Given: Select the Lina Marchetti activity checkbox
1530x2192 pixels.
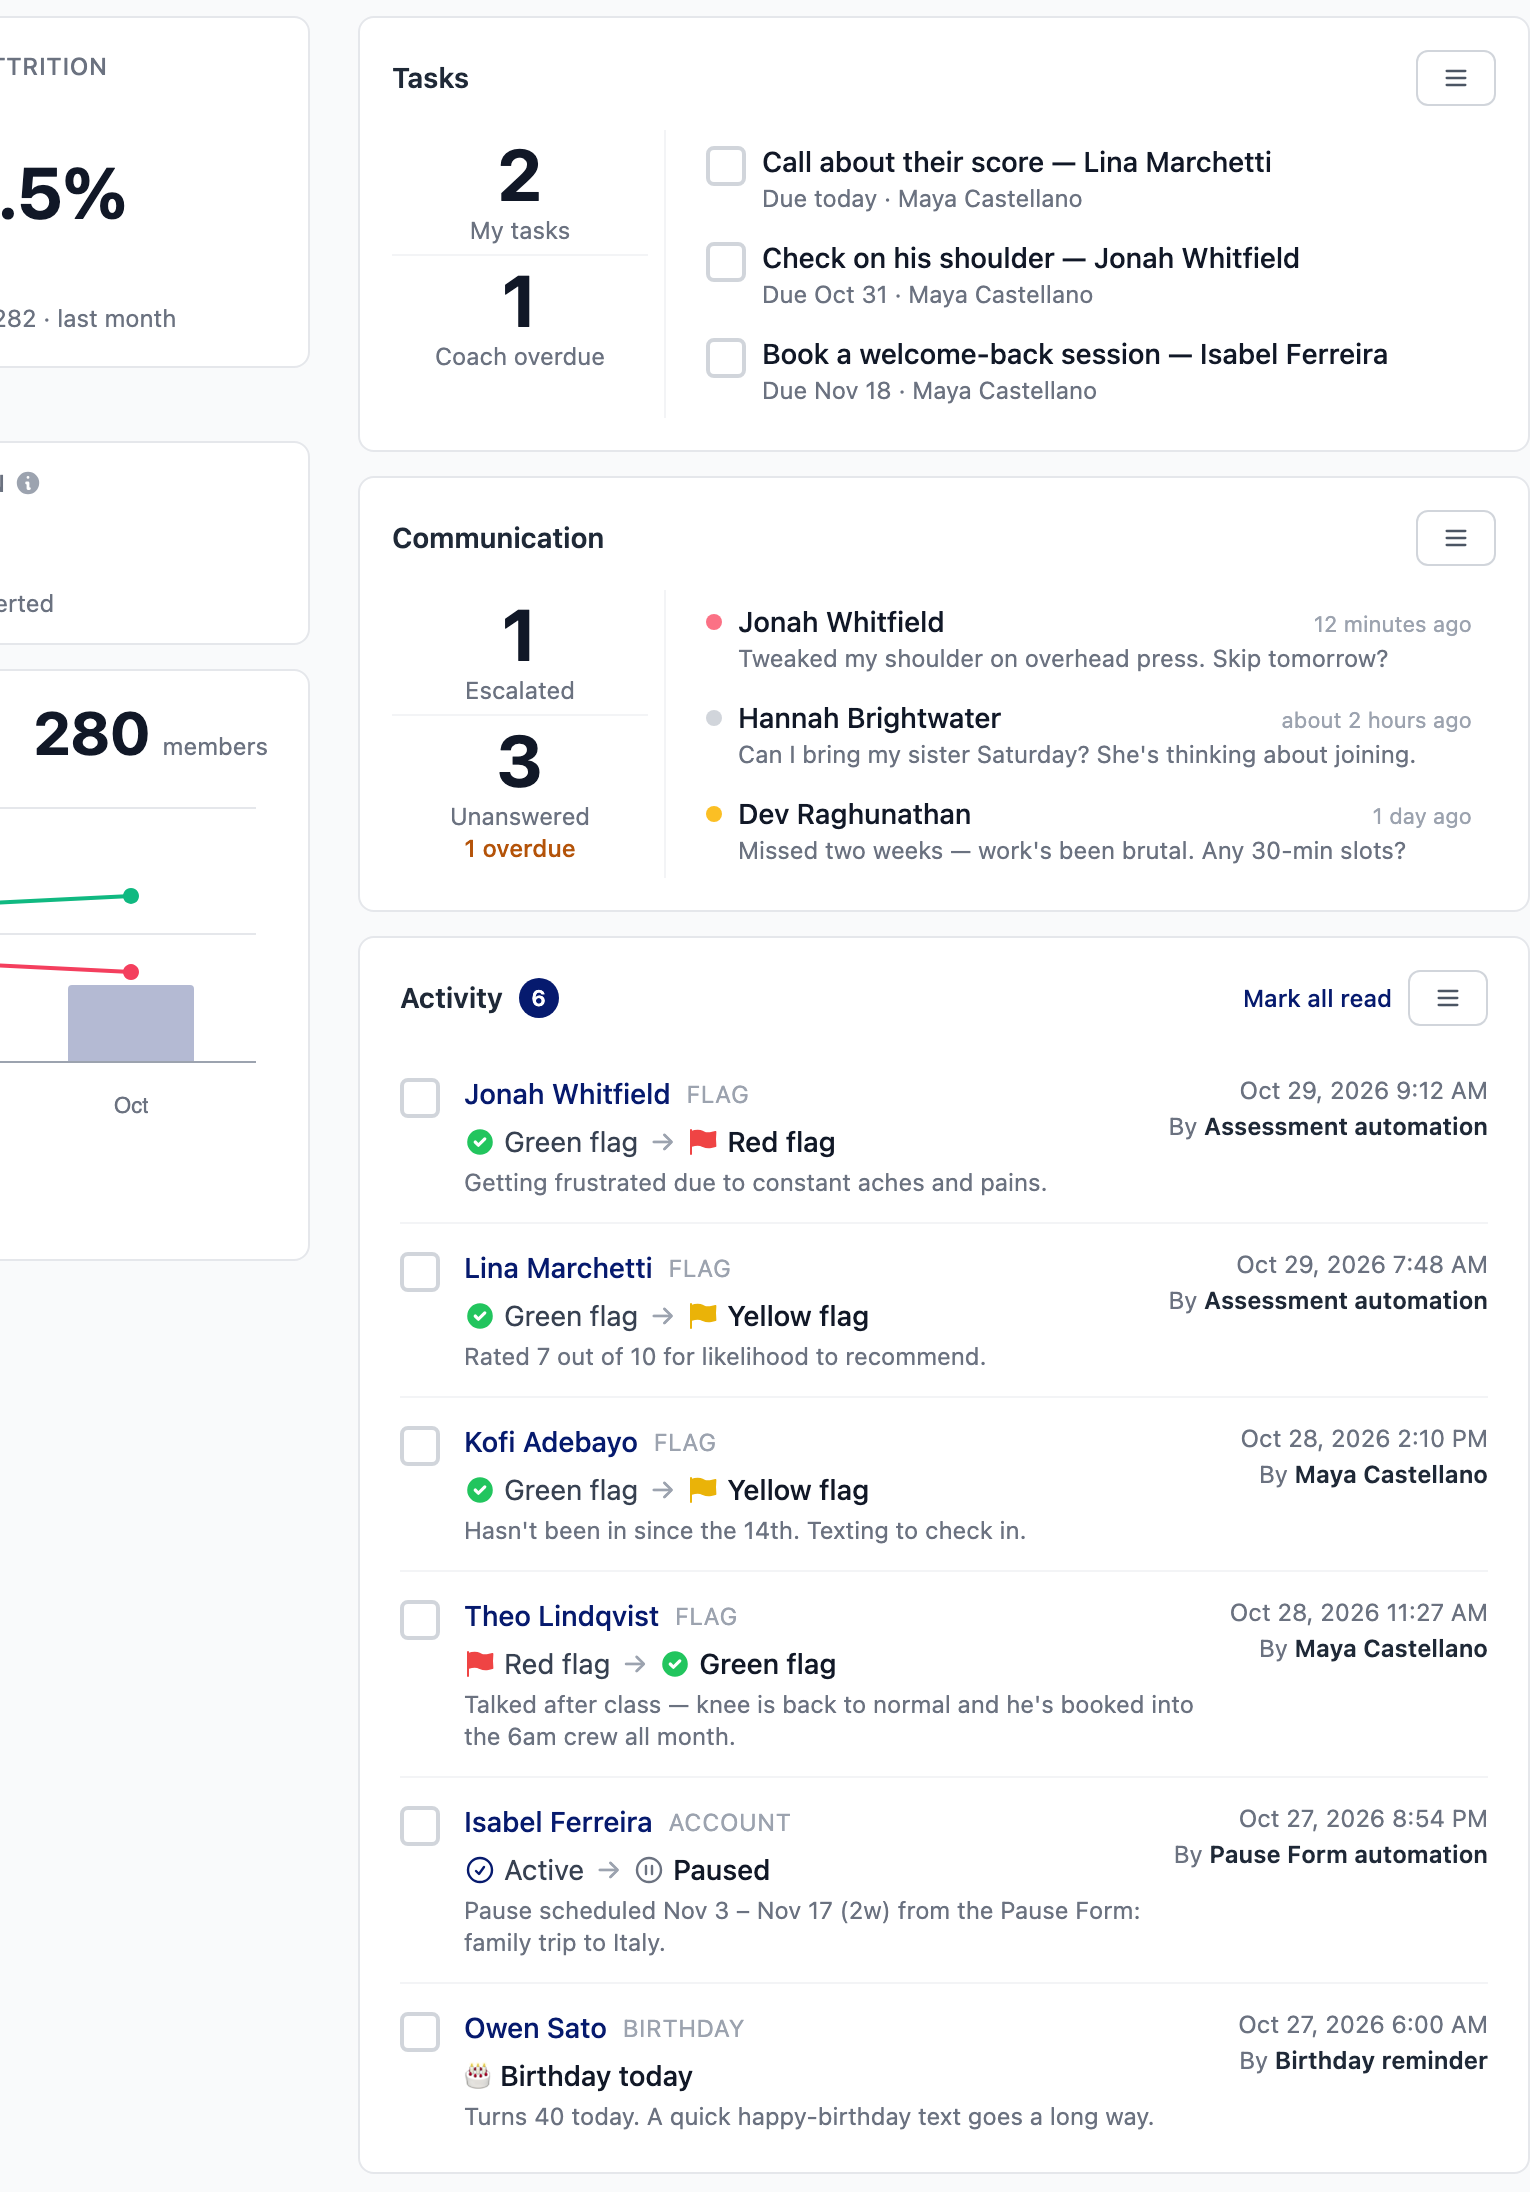Looking at the screenshot, I should (420, 1272).
